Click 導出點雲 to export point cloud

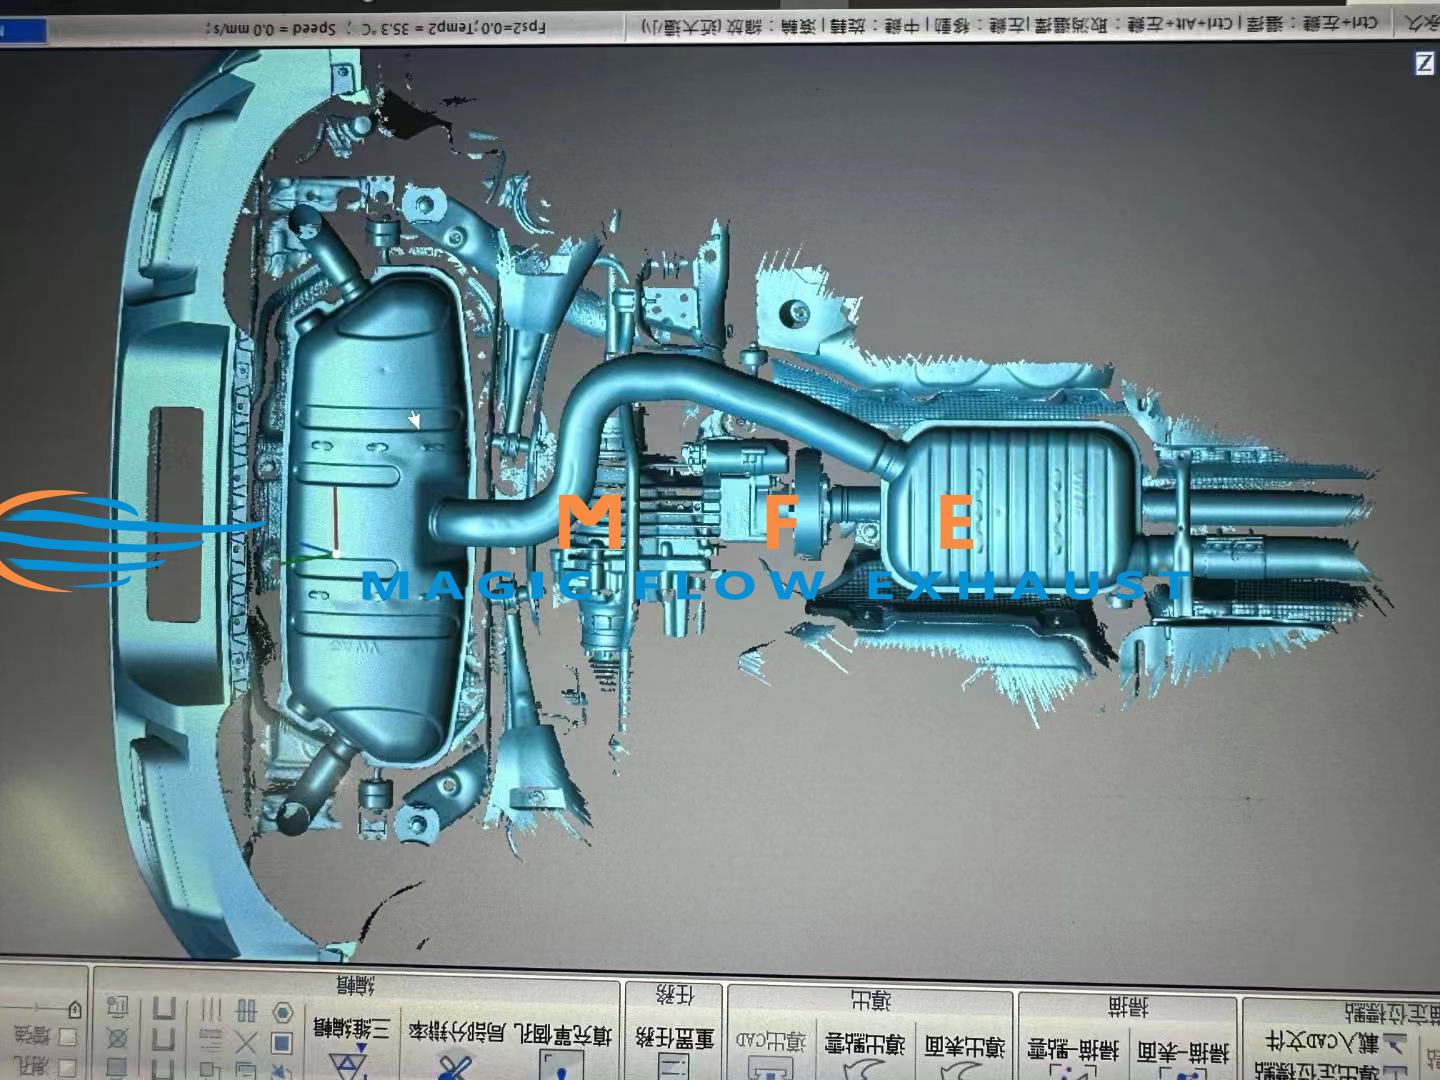(864, 1053)
